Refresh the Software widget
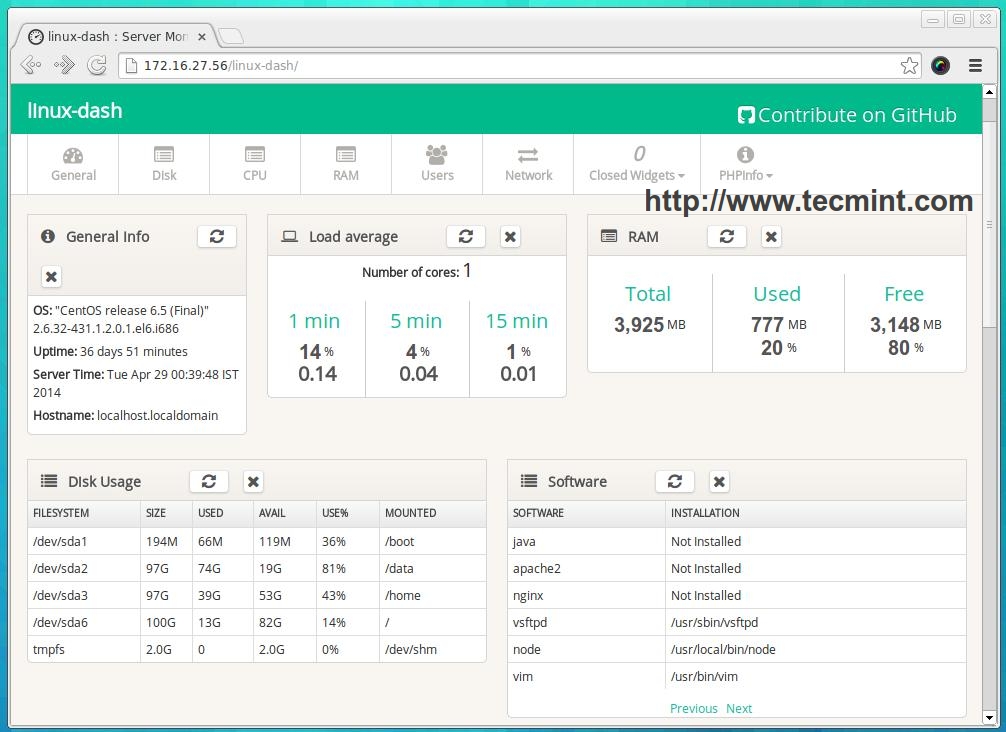This screenshot has width=1006, height=732. pyautogui.click(x=674, y=481)
